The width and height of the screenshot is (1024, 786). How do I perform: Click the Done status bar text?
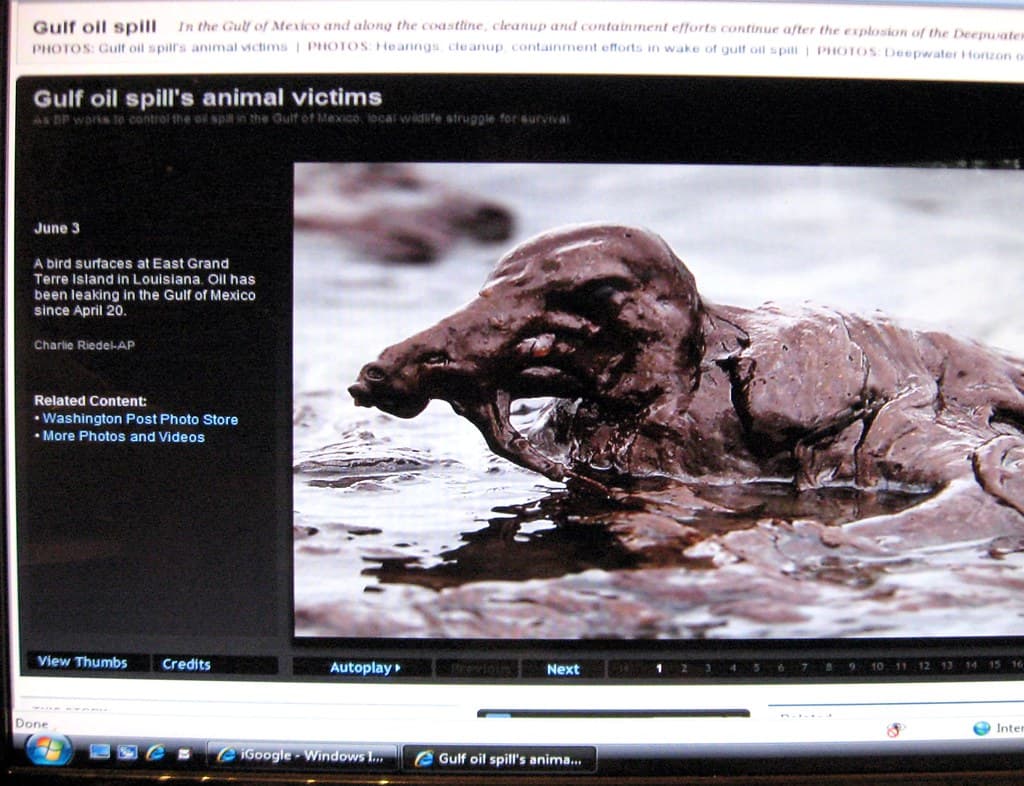[32, 724]
